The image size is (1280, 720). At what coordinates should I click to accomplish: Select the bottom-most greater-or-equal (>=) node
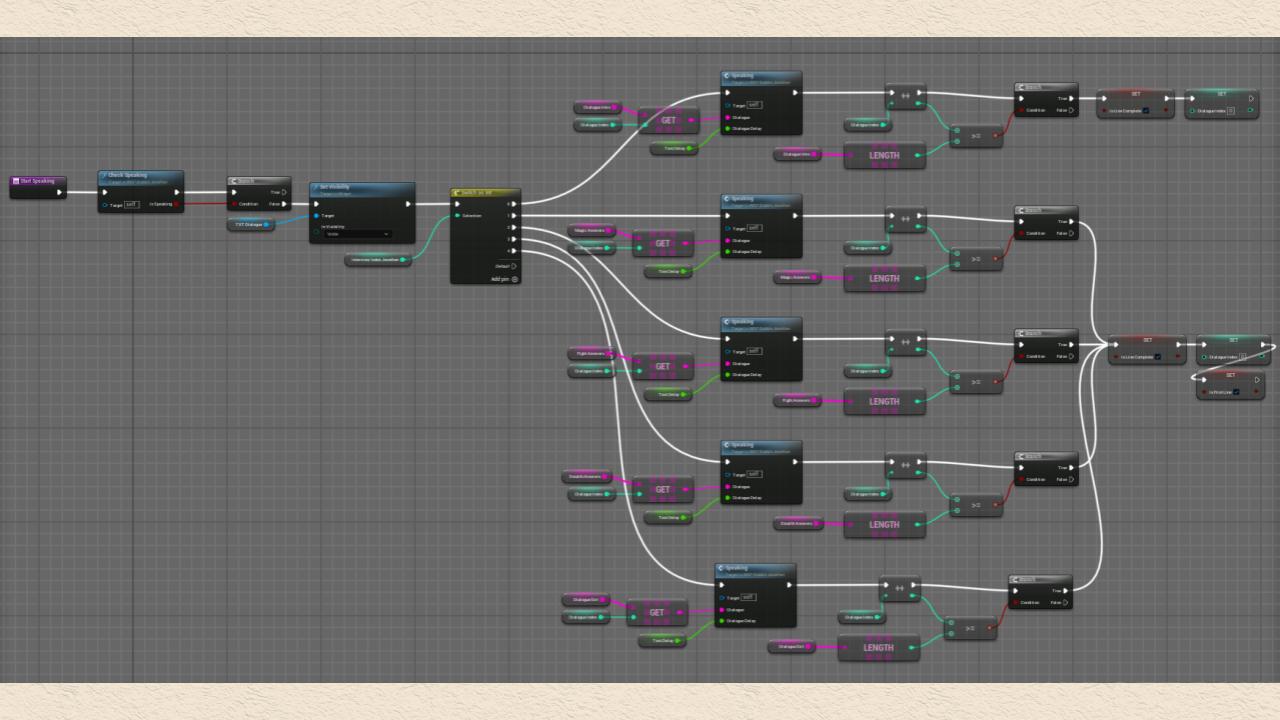pyautogui.click(x=970, y=628)
